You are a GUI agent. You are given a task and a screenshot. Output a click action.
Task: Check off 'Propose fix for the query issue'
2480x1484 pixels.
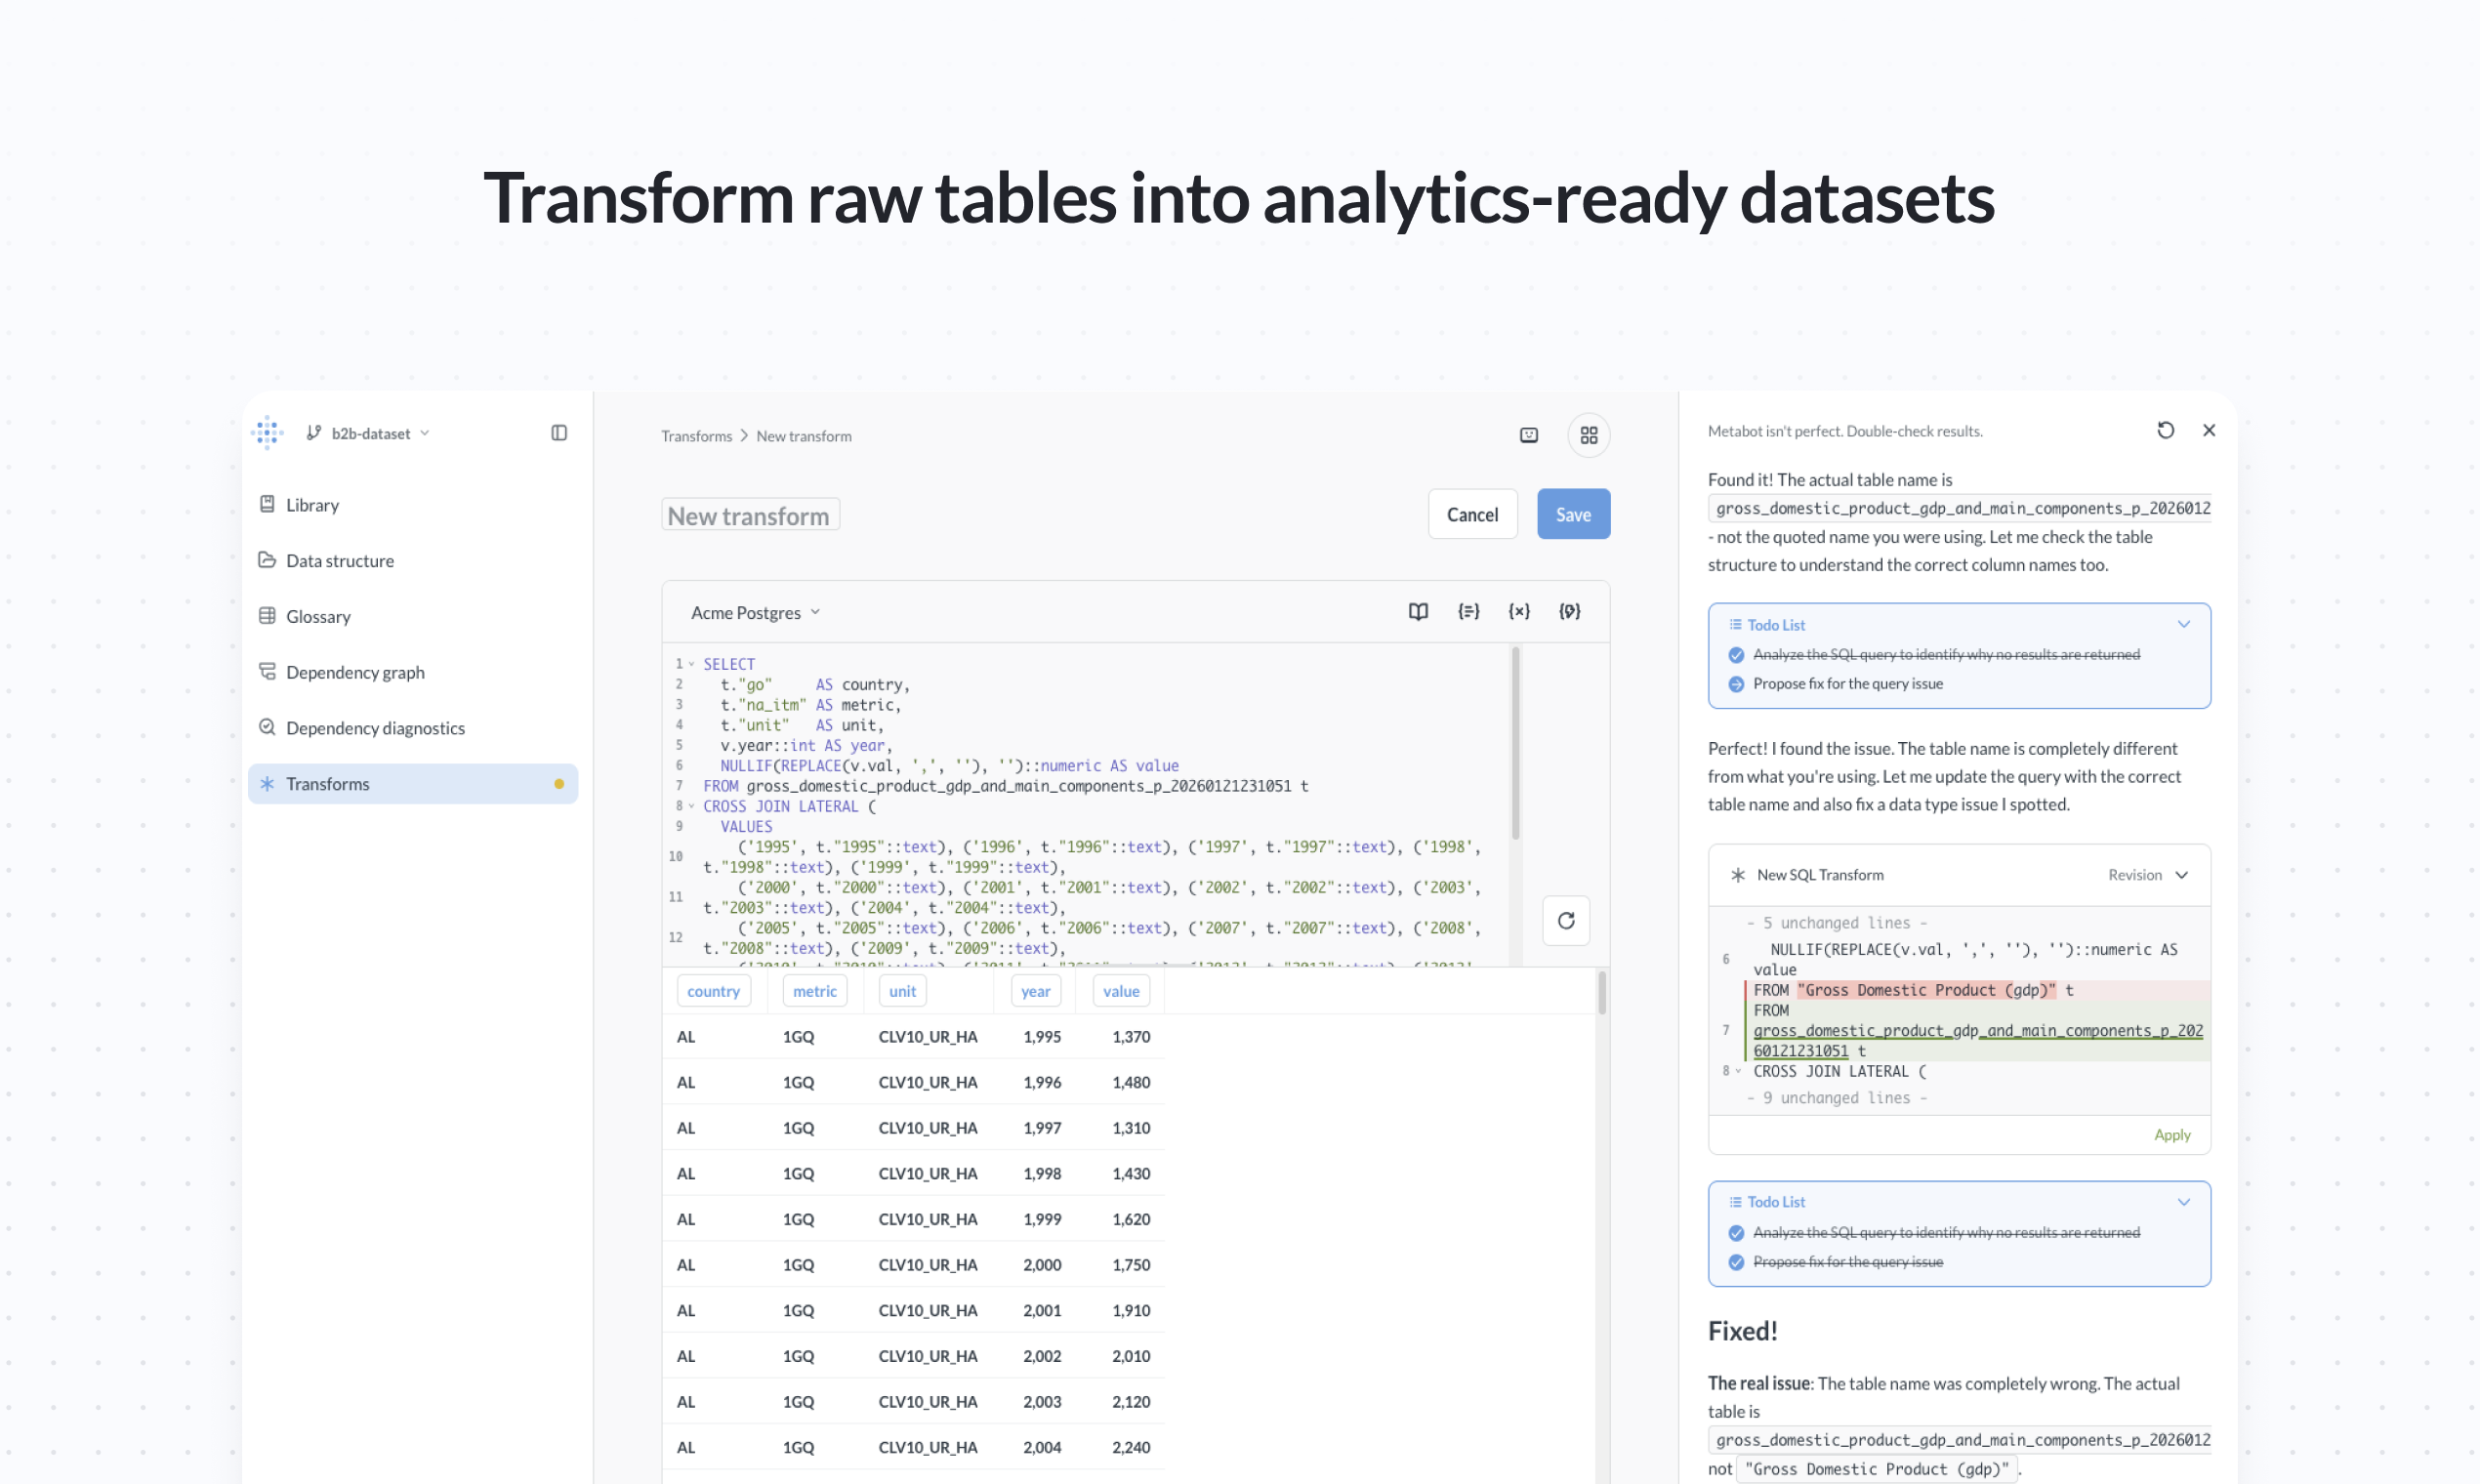point(1735,684)
